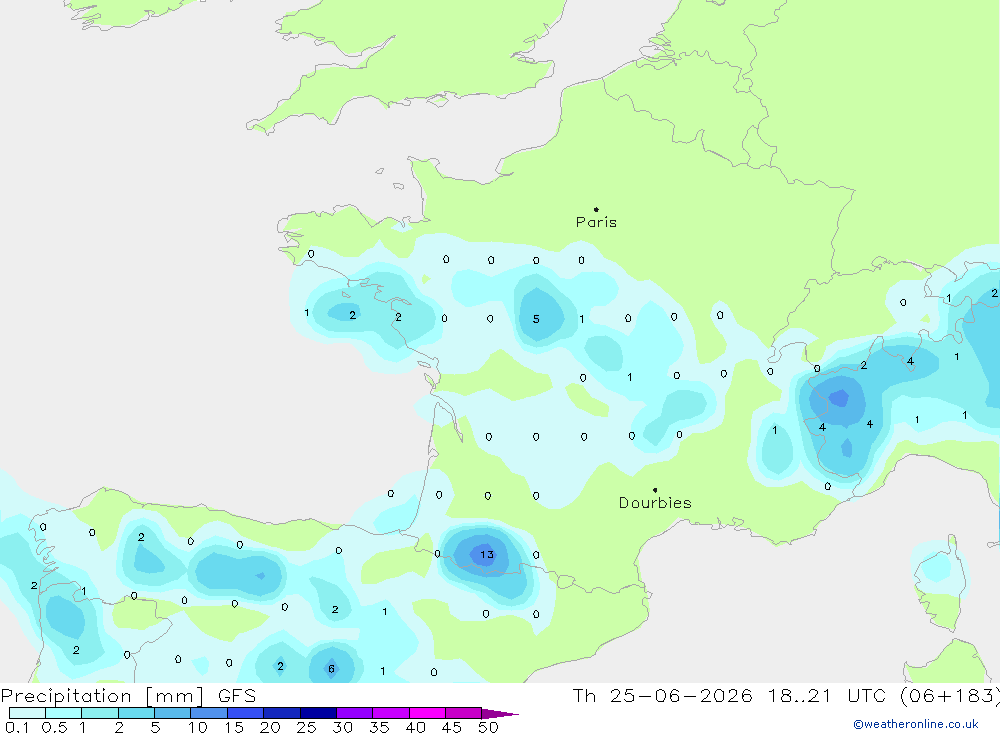Click the legend scale label '50'
Screen dimensions: 1000x733
click(x=488, y=727)
